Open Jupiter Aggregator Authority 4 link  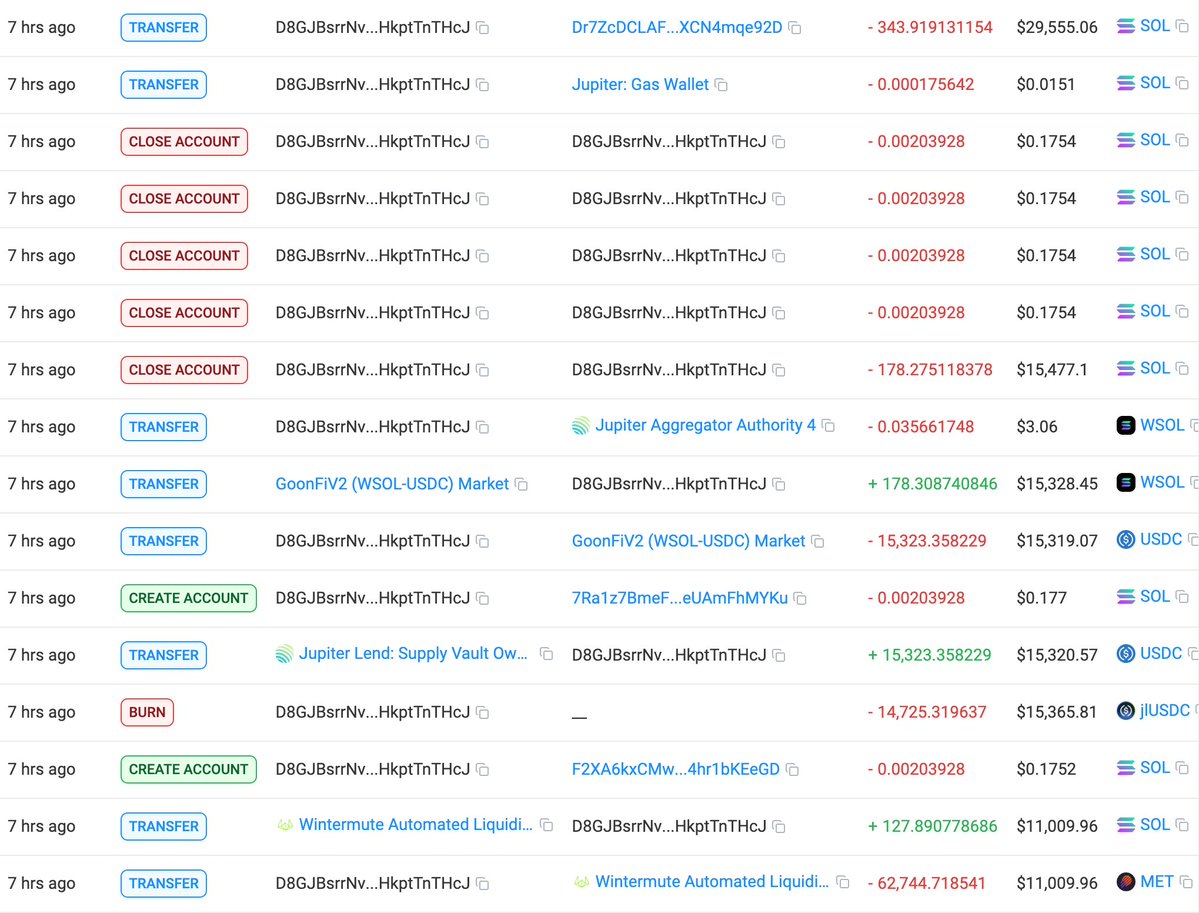705,425
